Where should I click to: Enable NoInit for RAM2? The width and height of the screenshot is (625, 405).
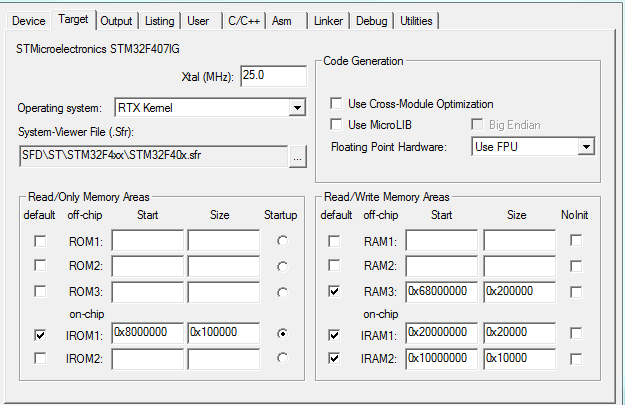tap(576, 266)
